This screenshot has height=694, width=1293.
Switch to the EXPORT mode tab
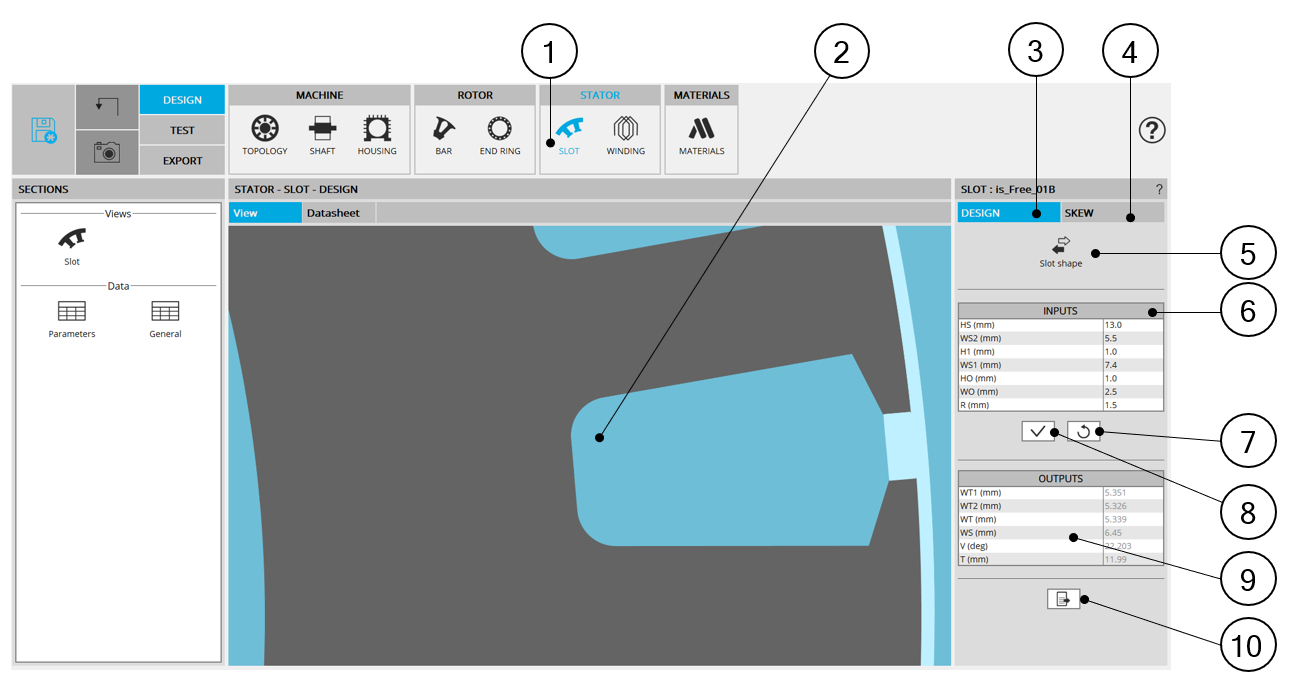pyautogui.click(x=182, y=160)
